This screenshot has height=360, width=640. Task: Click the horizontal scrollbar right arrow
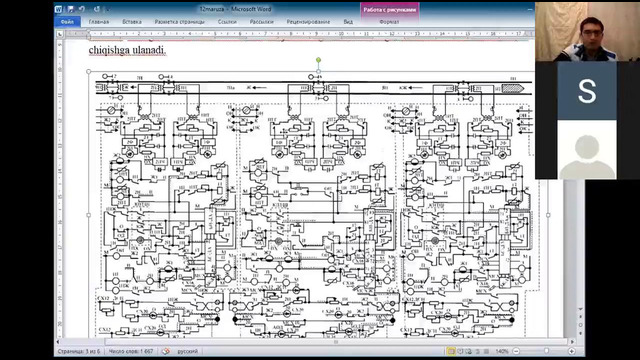(x=572, y=342)
